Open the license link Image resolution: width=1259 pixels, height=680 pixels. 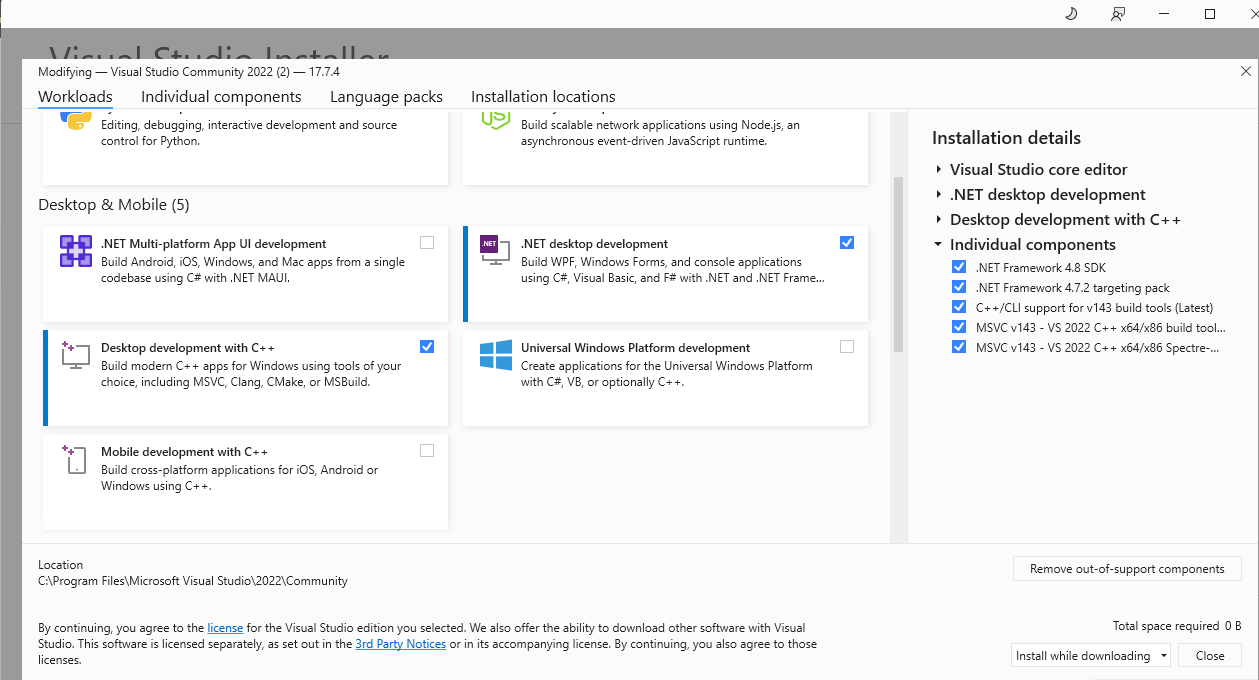point(225,628)
